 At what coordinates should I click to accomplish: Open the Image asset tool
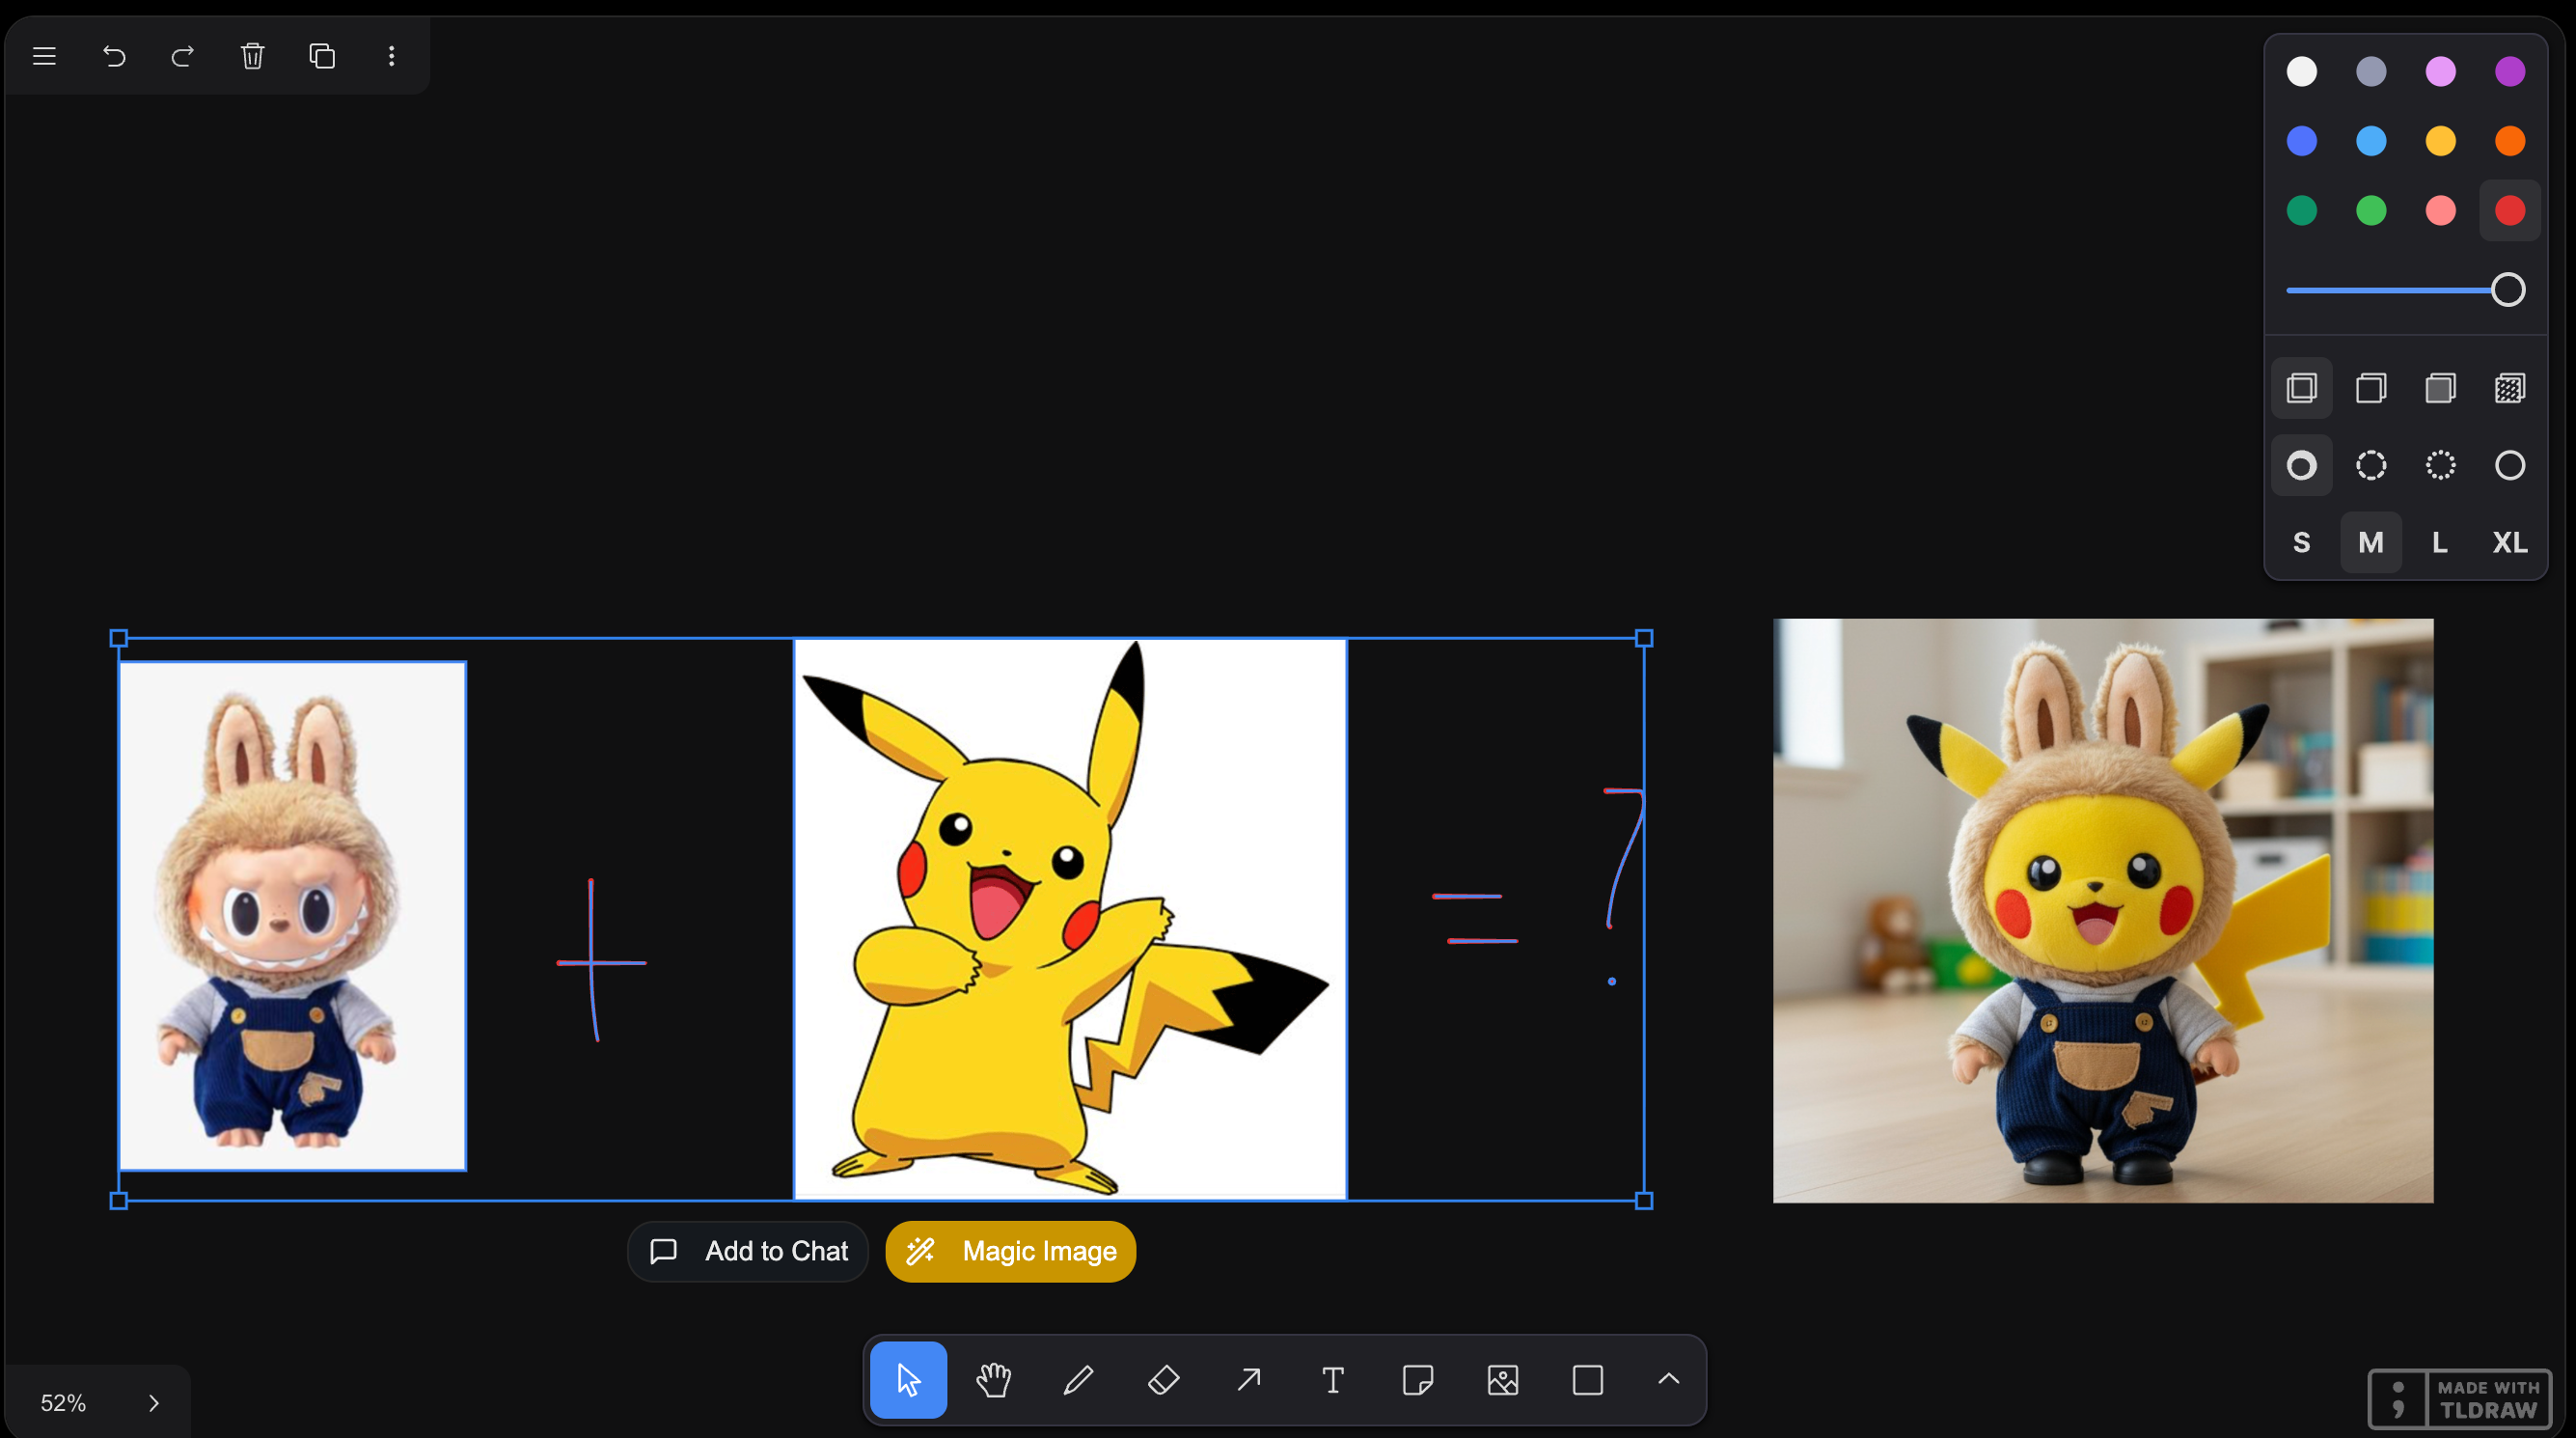[x=1503, y=1380]
